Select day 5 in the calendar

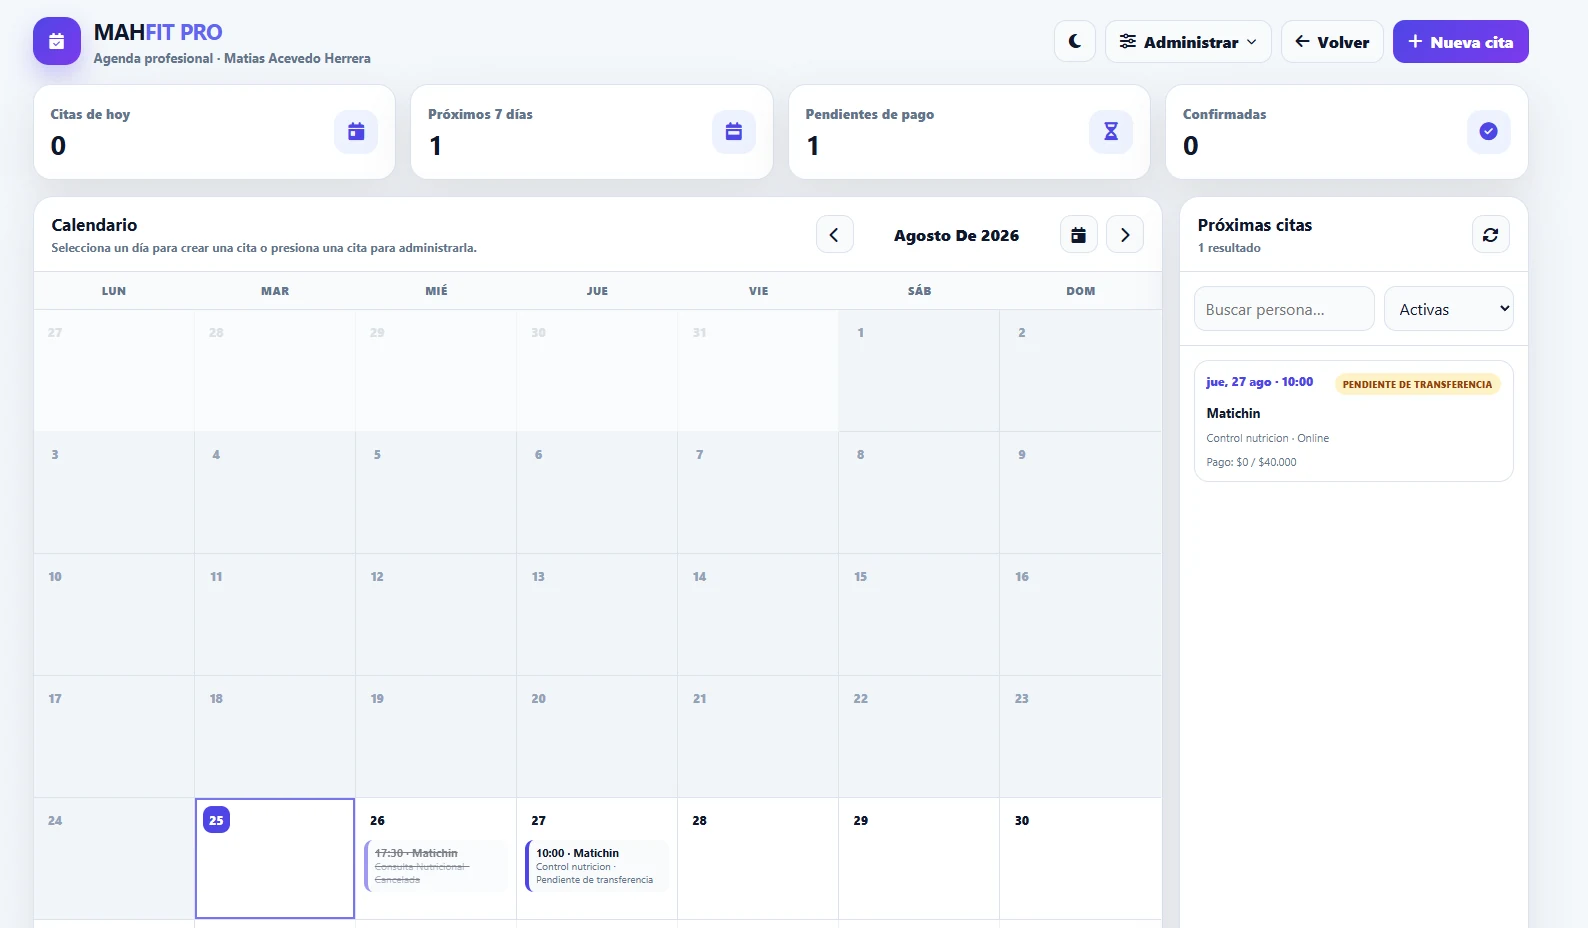click(436, 492)
